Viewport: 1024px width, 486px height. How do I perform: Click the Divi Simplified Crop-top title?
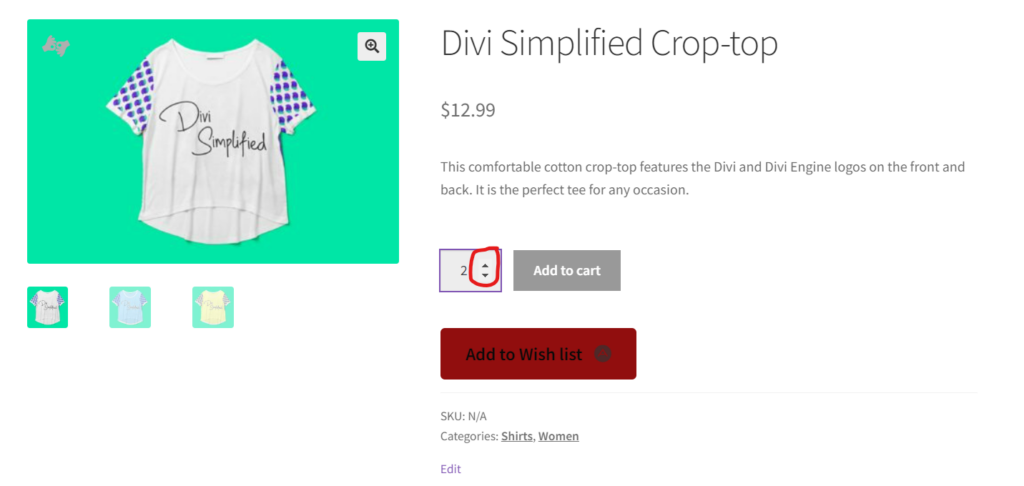609,43
